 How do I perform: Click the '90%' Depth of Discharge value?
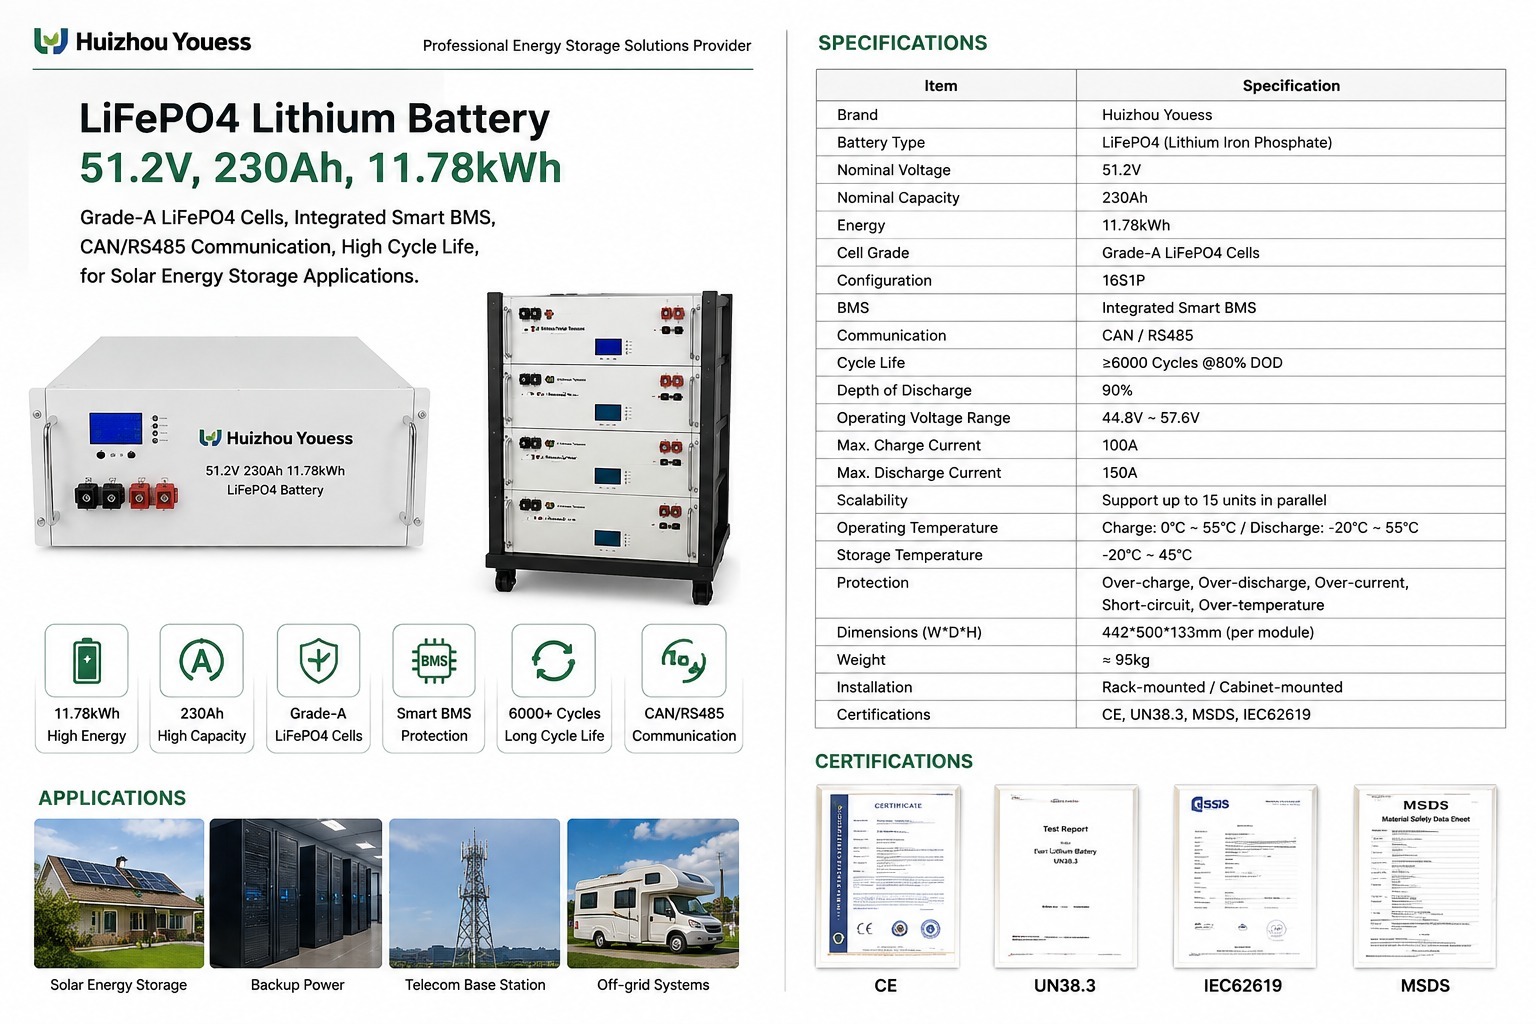click(x=1117, y=390)
